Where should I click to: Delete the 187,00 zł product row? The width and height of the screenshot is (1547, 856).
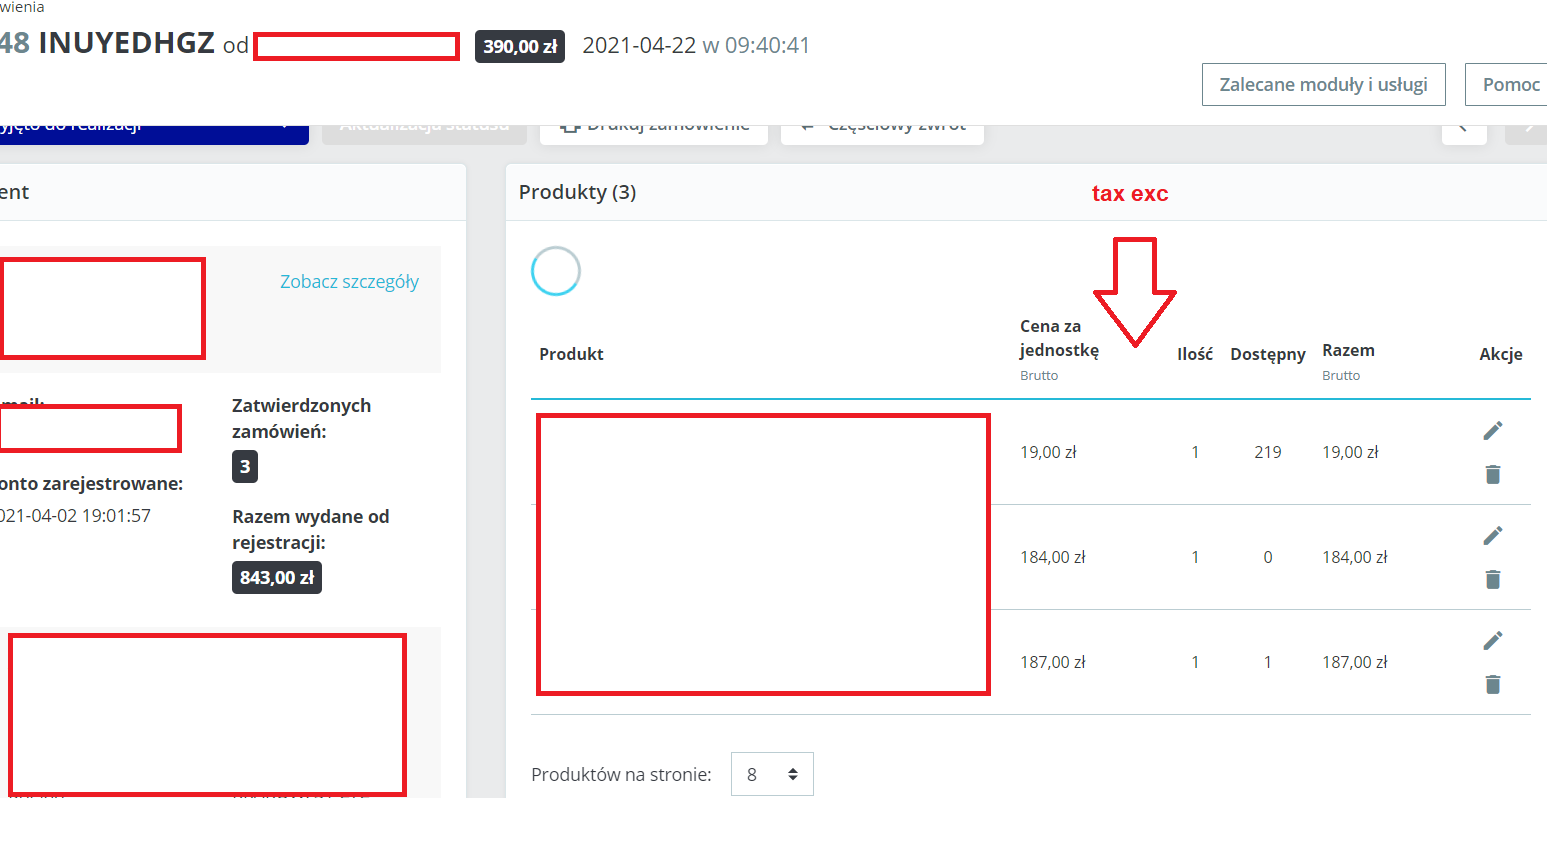tap(1493, 684)
